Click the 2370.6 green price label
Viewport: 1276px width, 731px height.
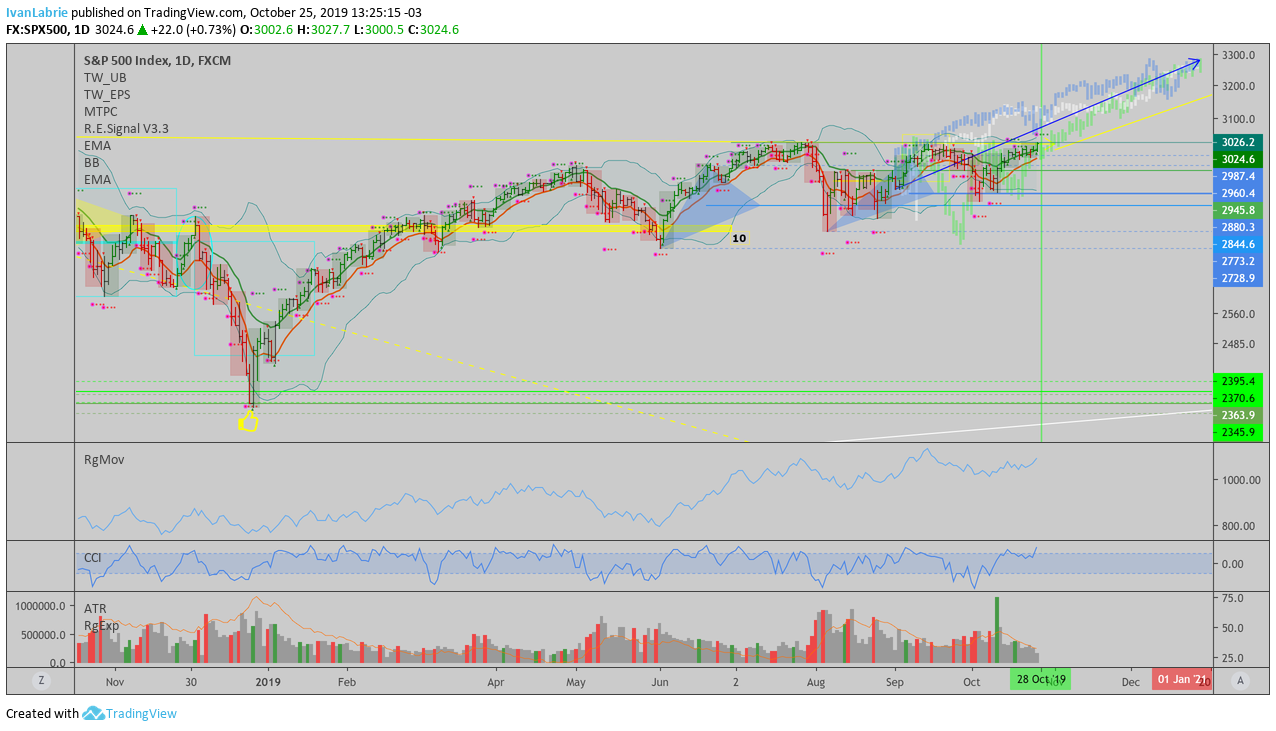tap(1238, 398)
